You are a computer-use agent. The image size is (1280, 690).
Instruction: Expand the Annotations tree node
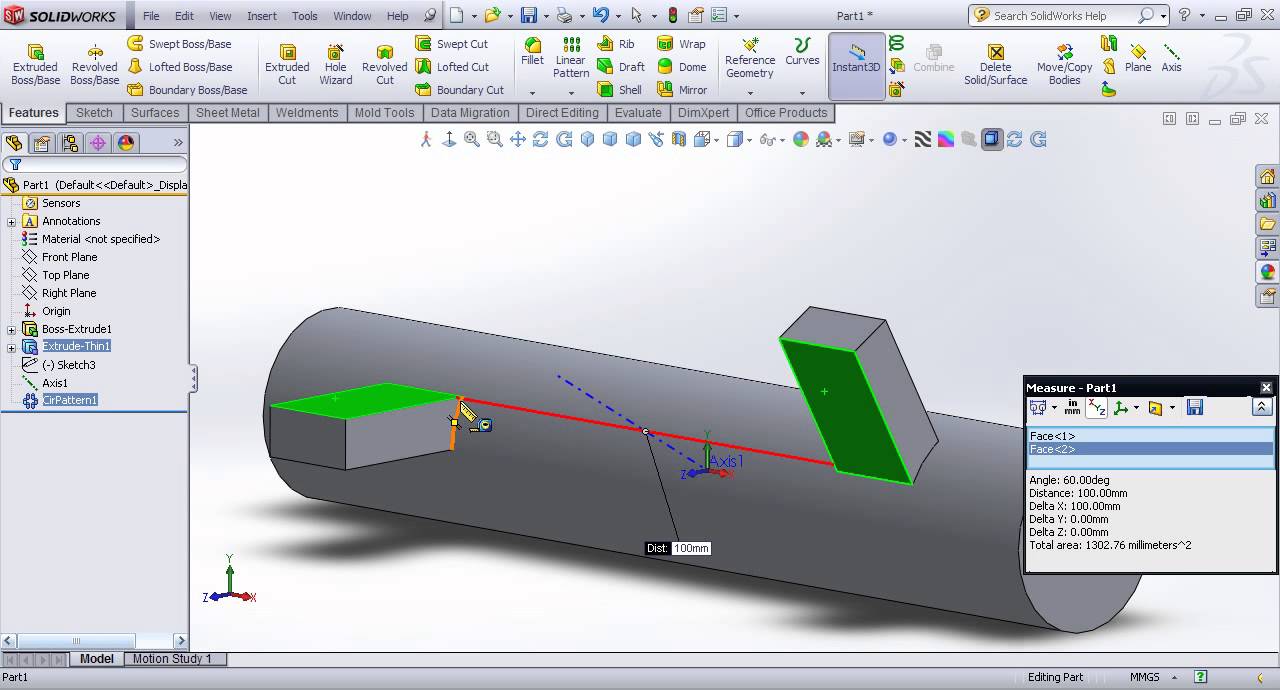point(12,221)
